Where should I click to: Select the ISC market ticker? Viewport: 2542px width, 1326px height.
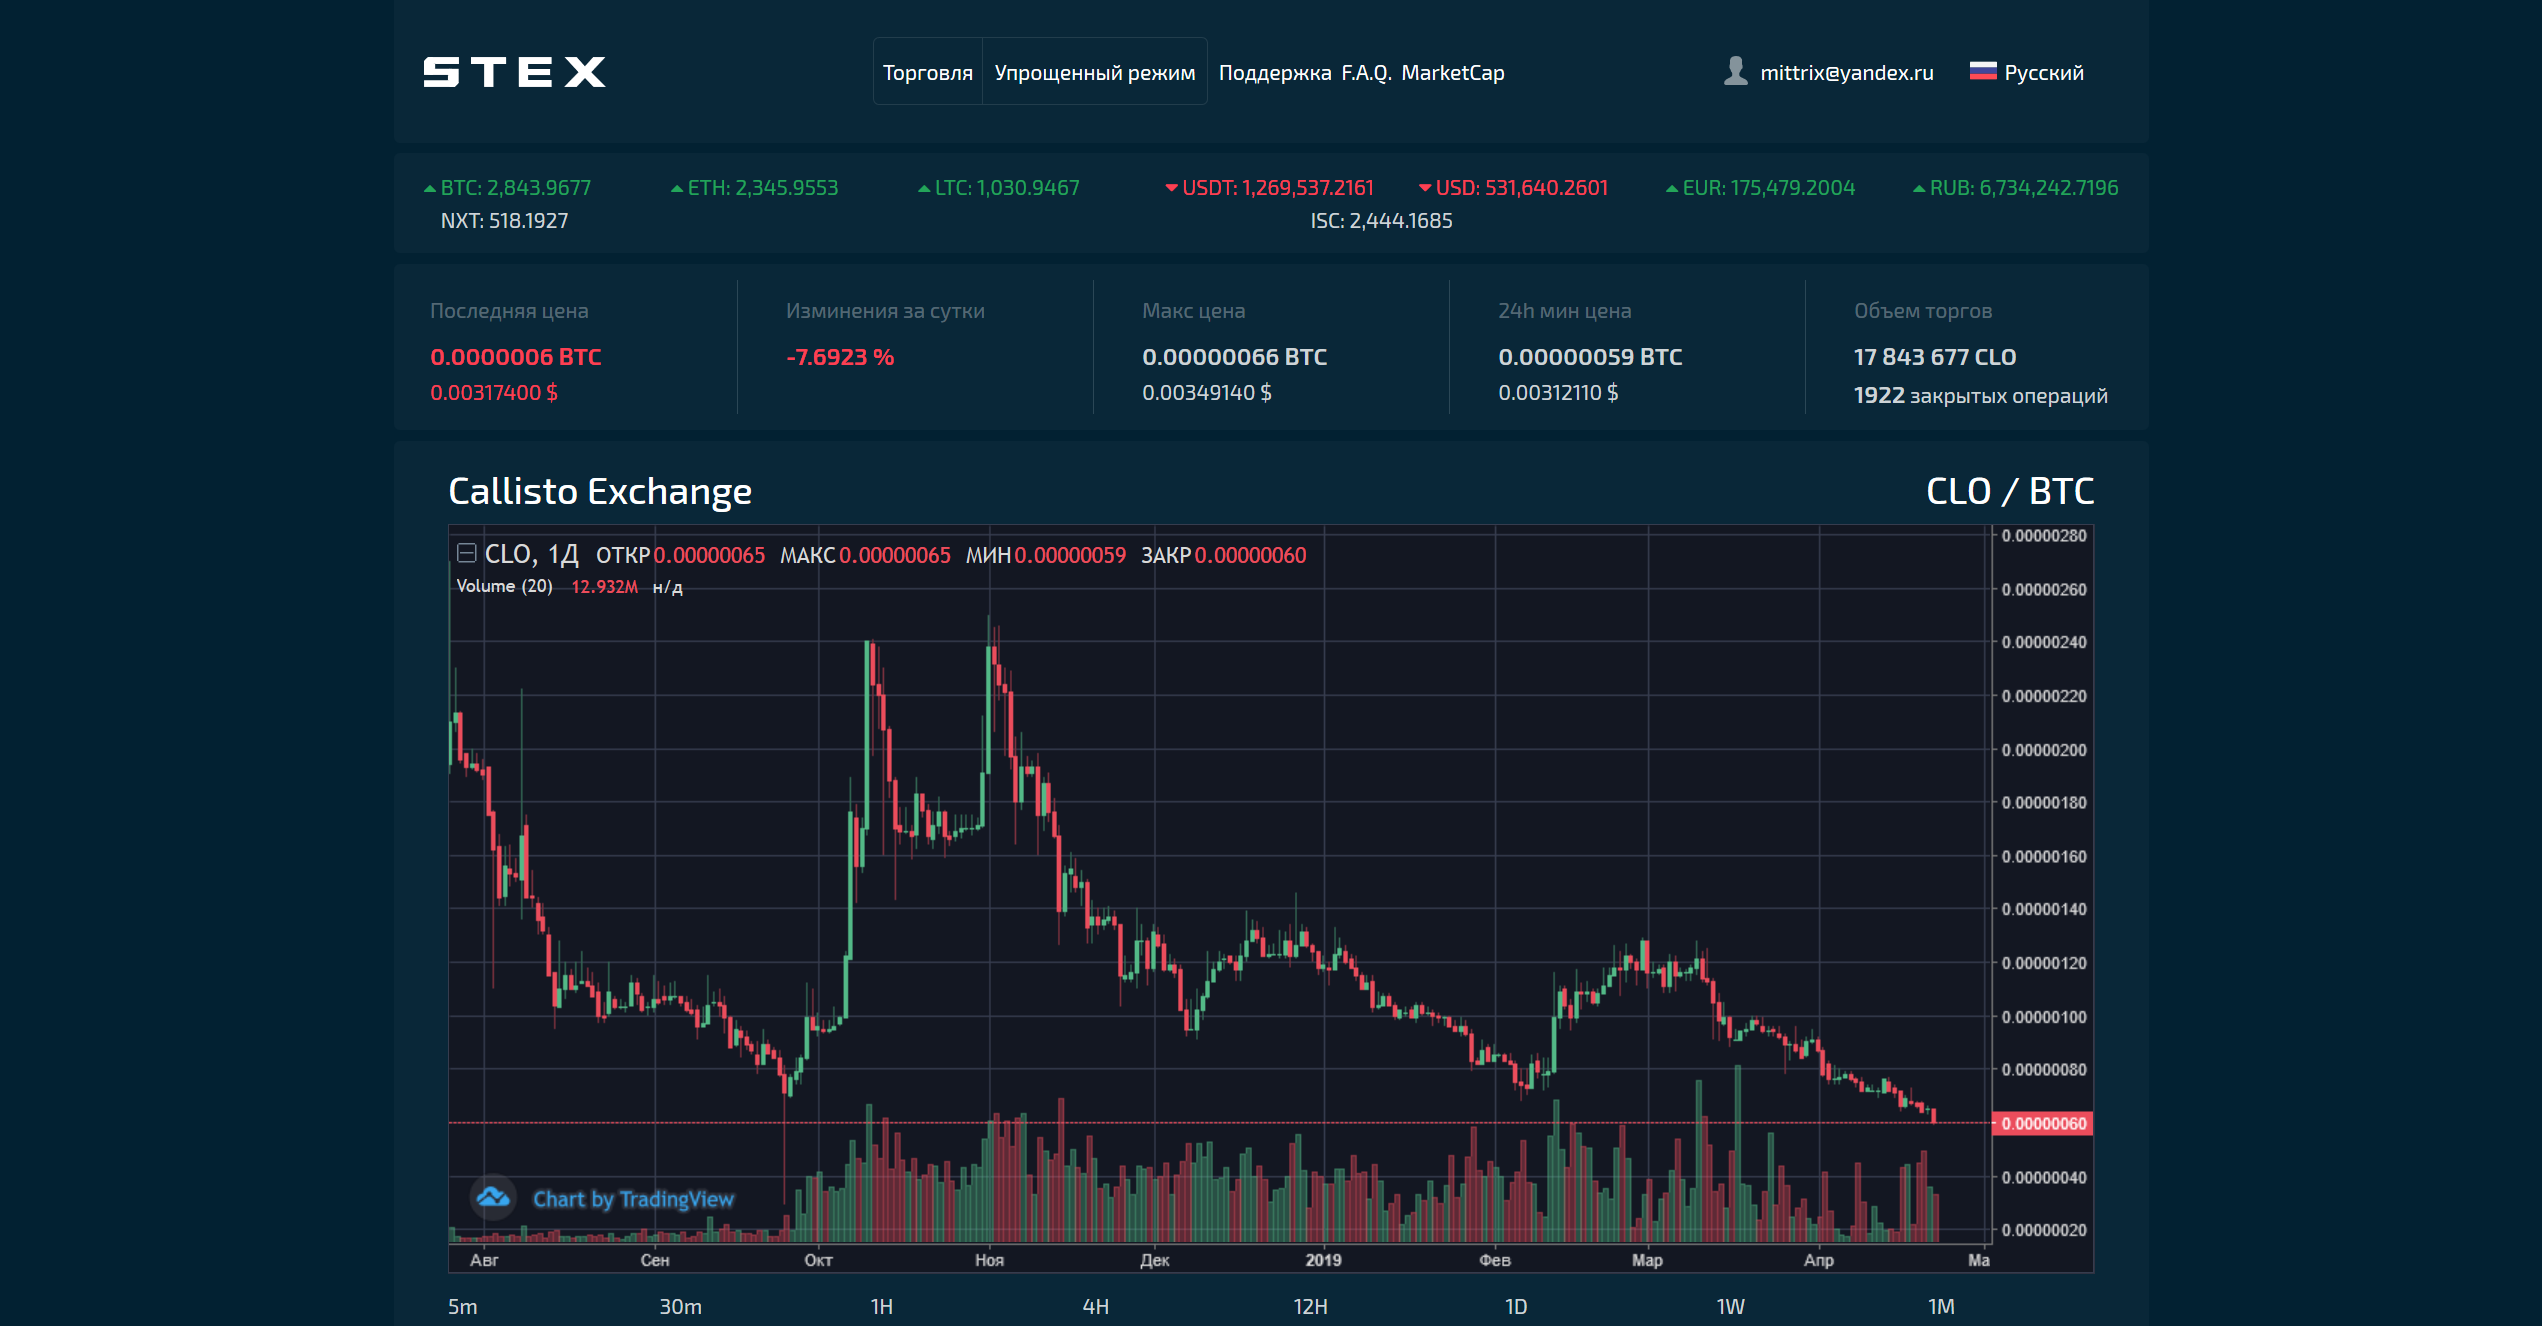tap(1381, 221)
